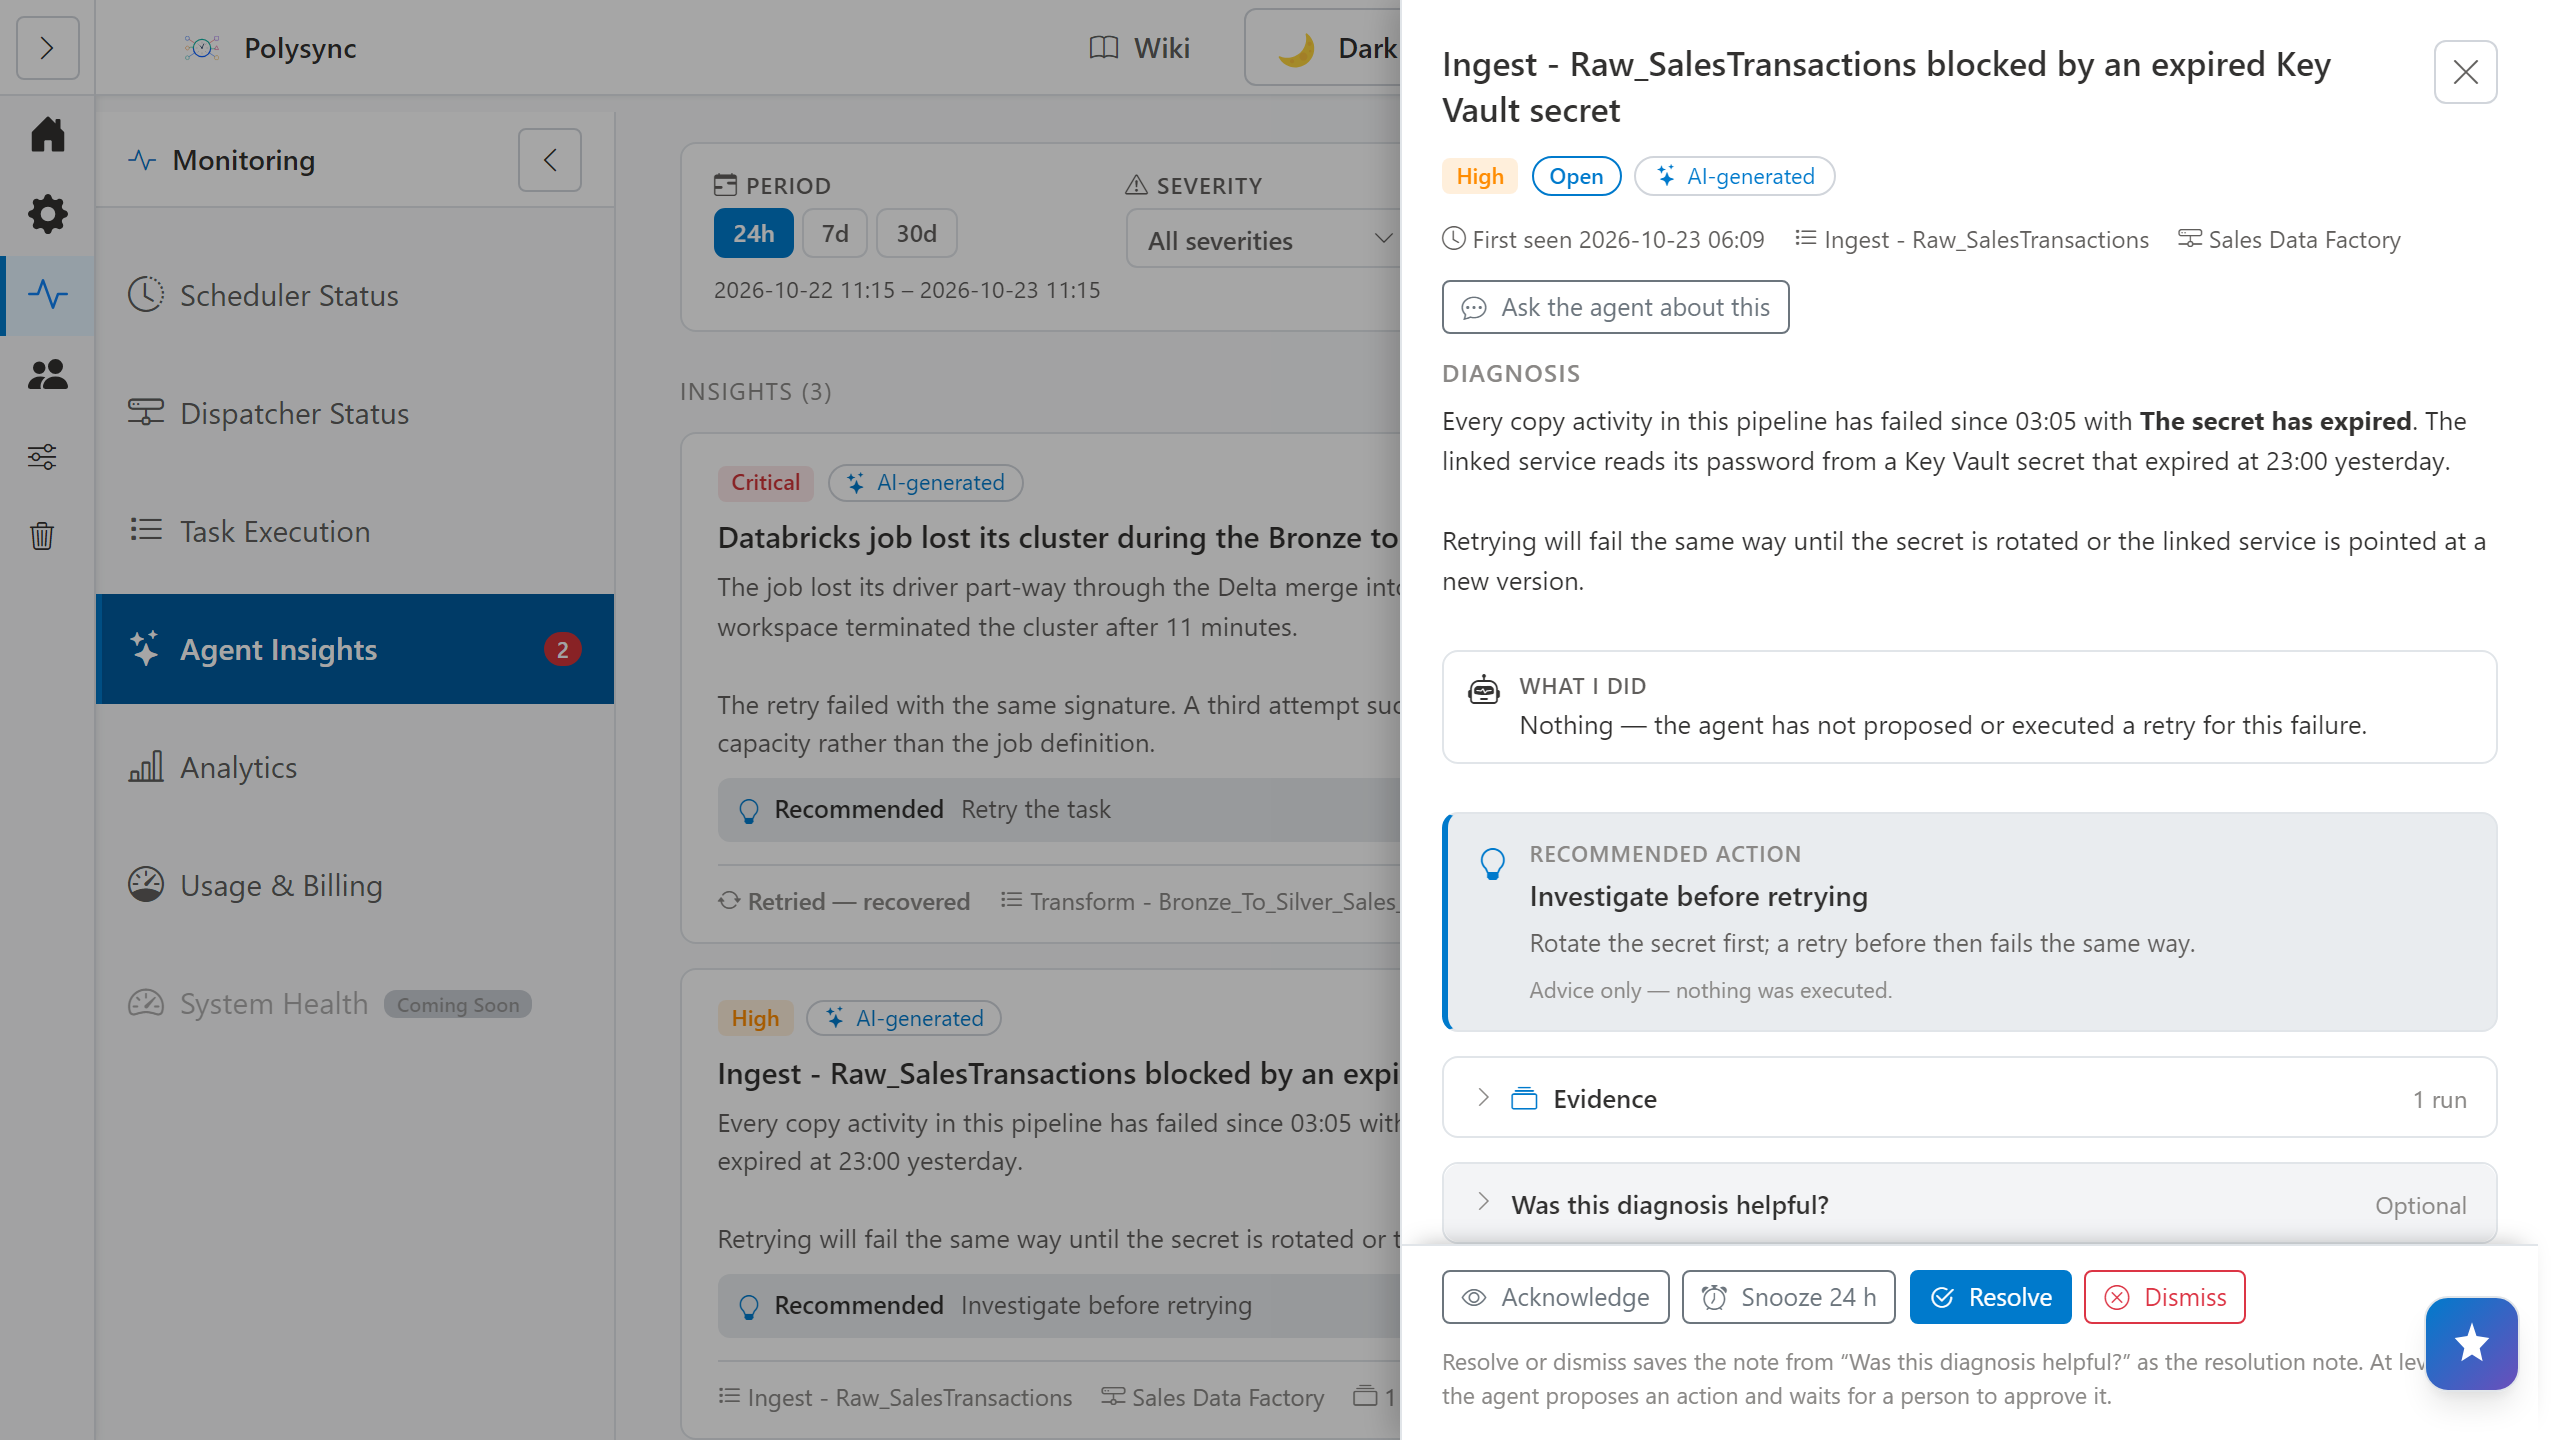The image size is (2560, 1440).
Task: Select the 30d period
Action: (x=916, y=233)
